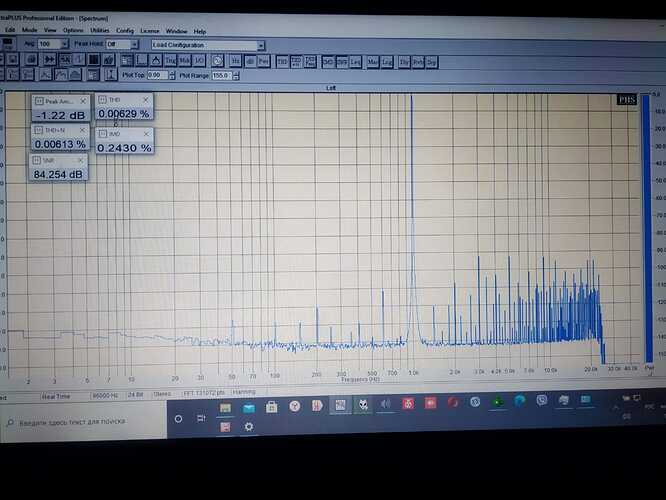666x500 pixels.
Task: Open the Utilities menu
Action: click(x=100, y=31)
